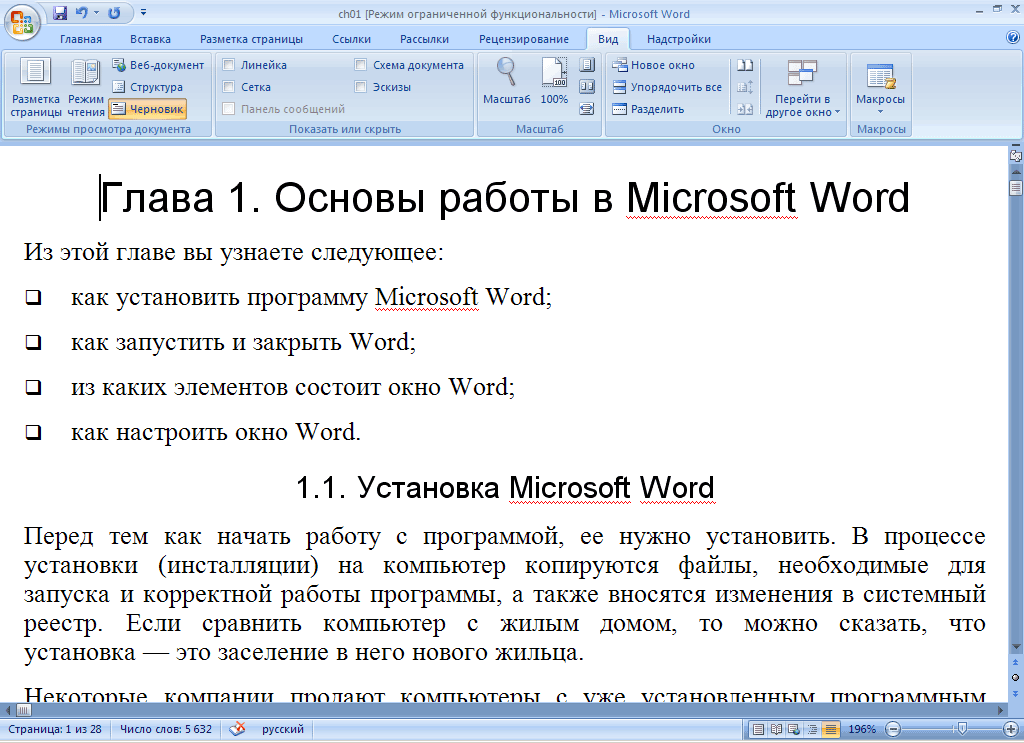Switch to Outline view in status bar

point(812,729)
